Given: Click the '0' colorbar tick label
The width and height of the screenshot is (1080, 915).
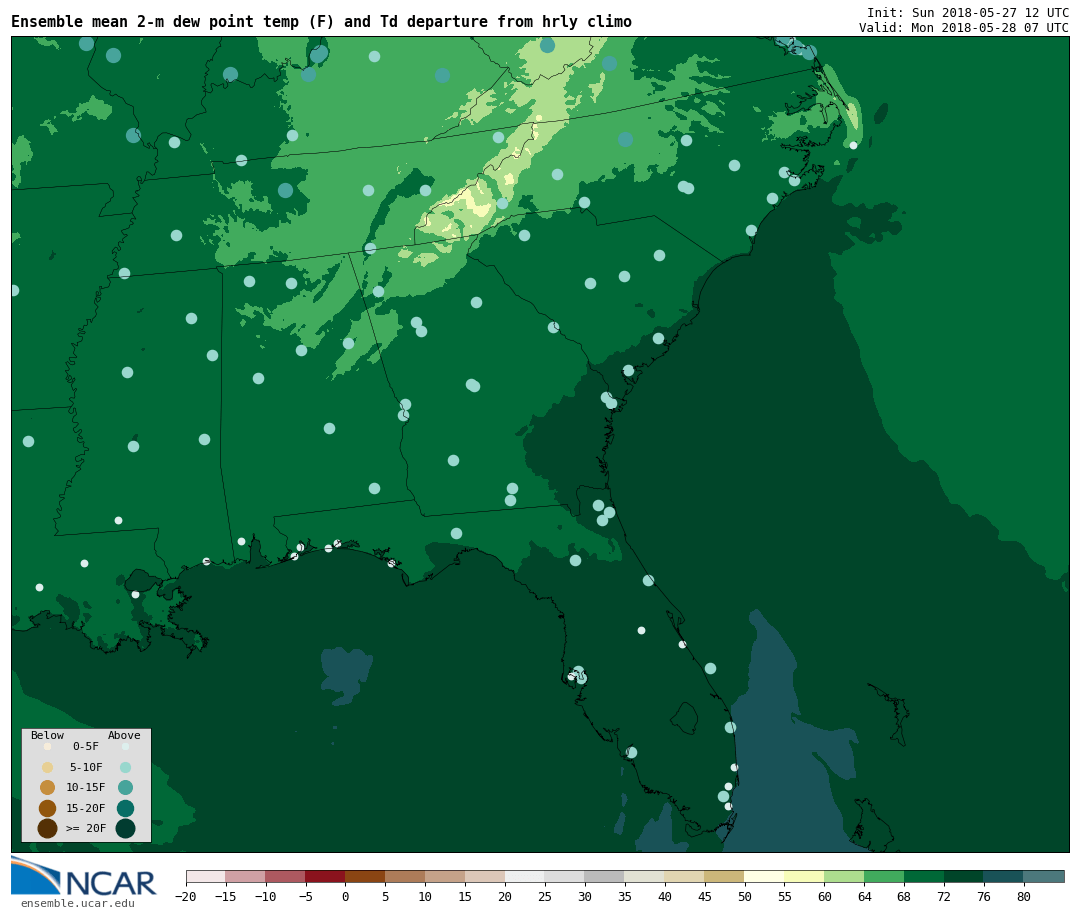Looking at the screenshot, I should [x=346, y=896].
